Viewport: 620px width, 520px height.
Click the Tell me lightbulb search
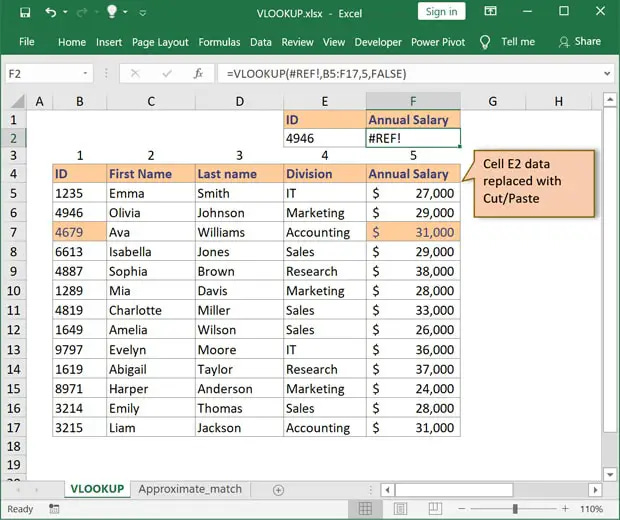[x=507, y=42]
